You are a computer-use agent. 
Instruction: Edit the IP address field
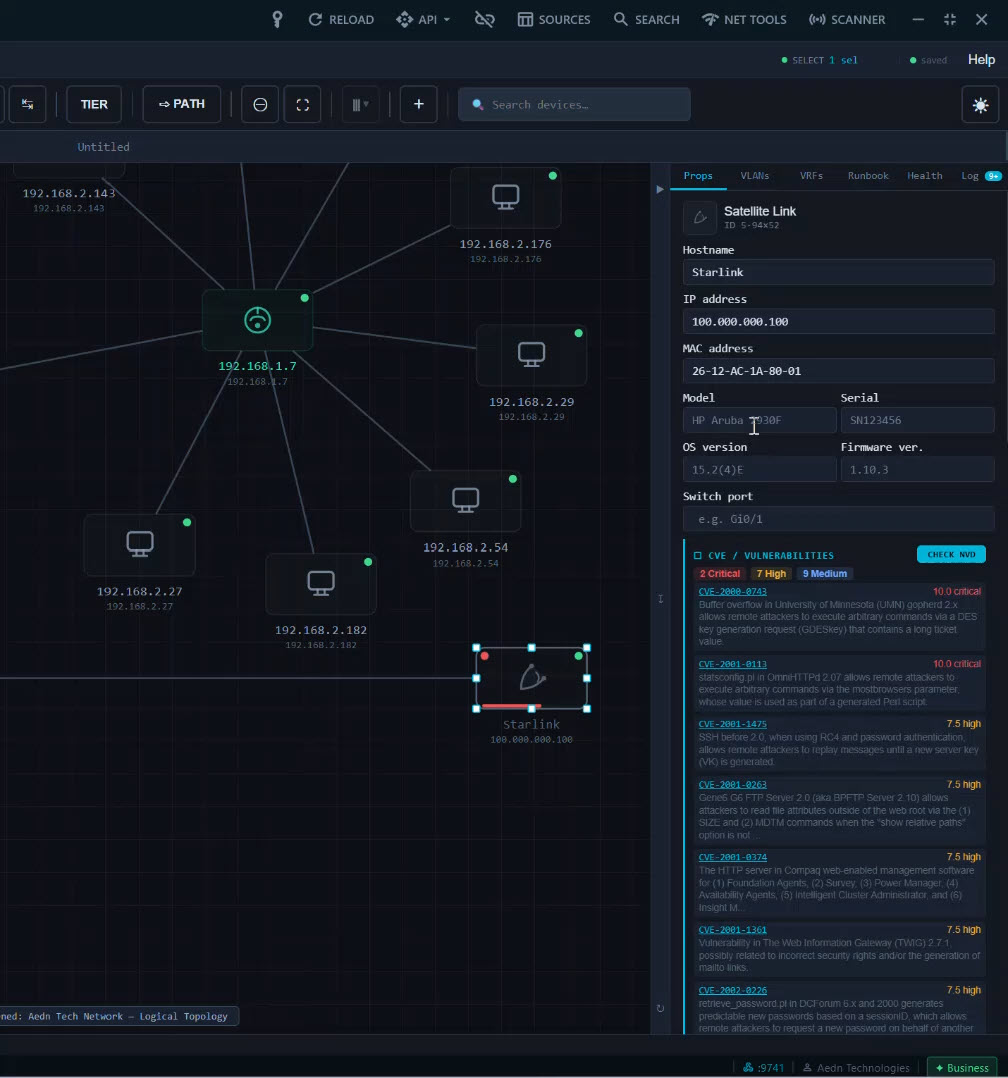[838, 322]
